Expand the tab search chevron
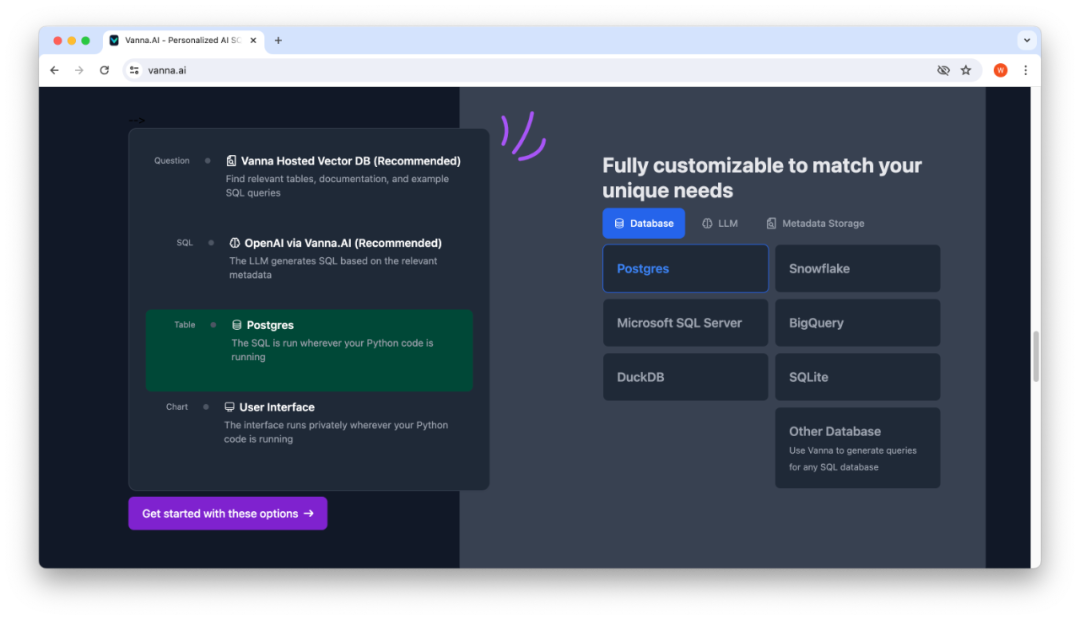Screen dimensions: 1080x619 pos(1027,41)
